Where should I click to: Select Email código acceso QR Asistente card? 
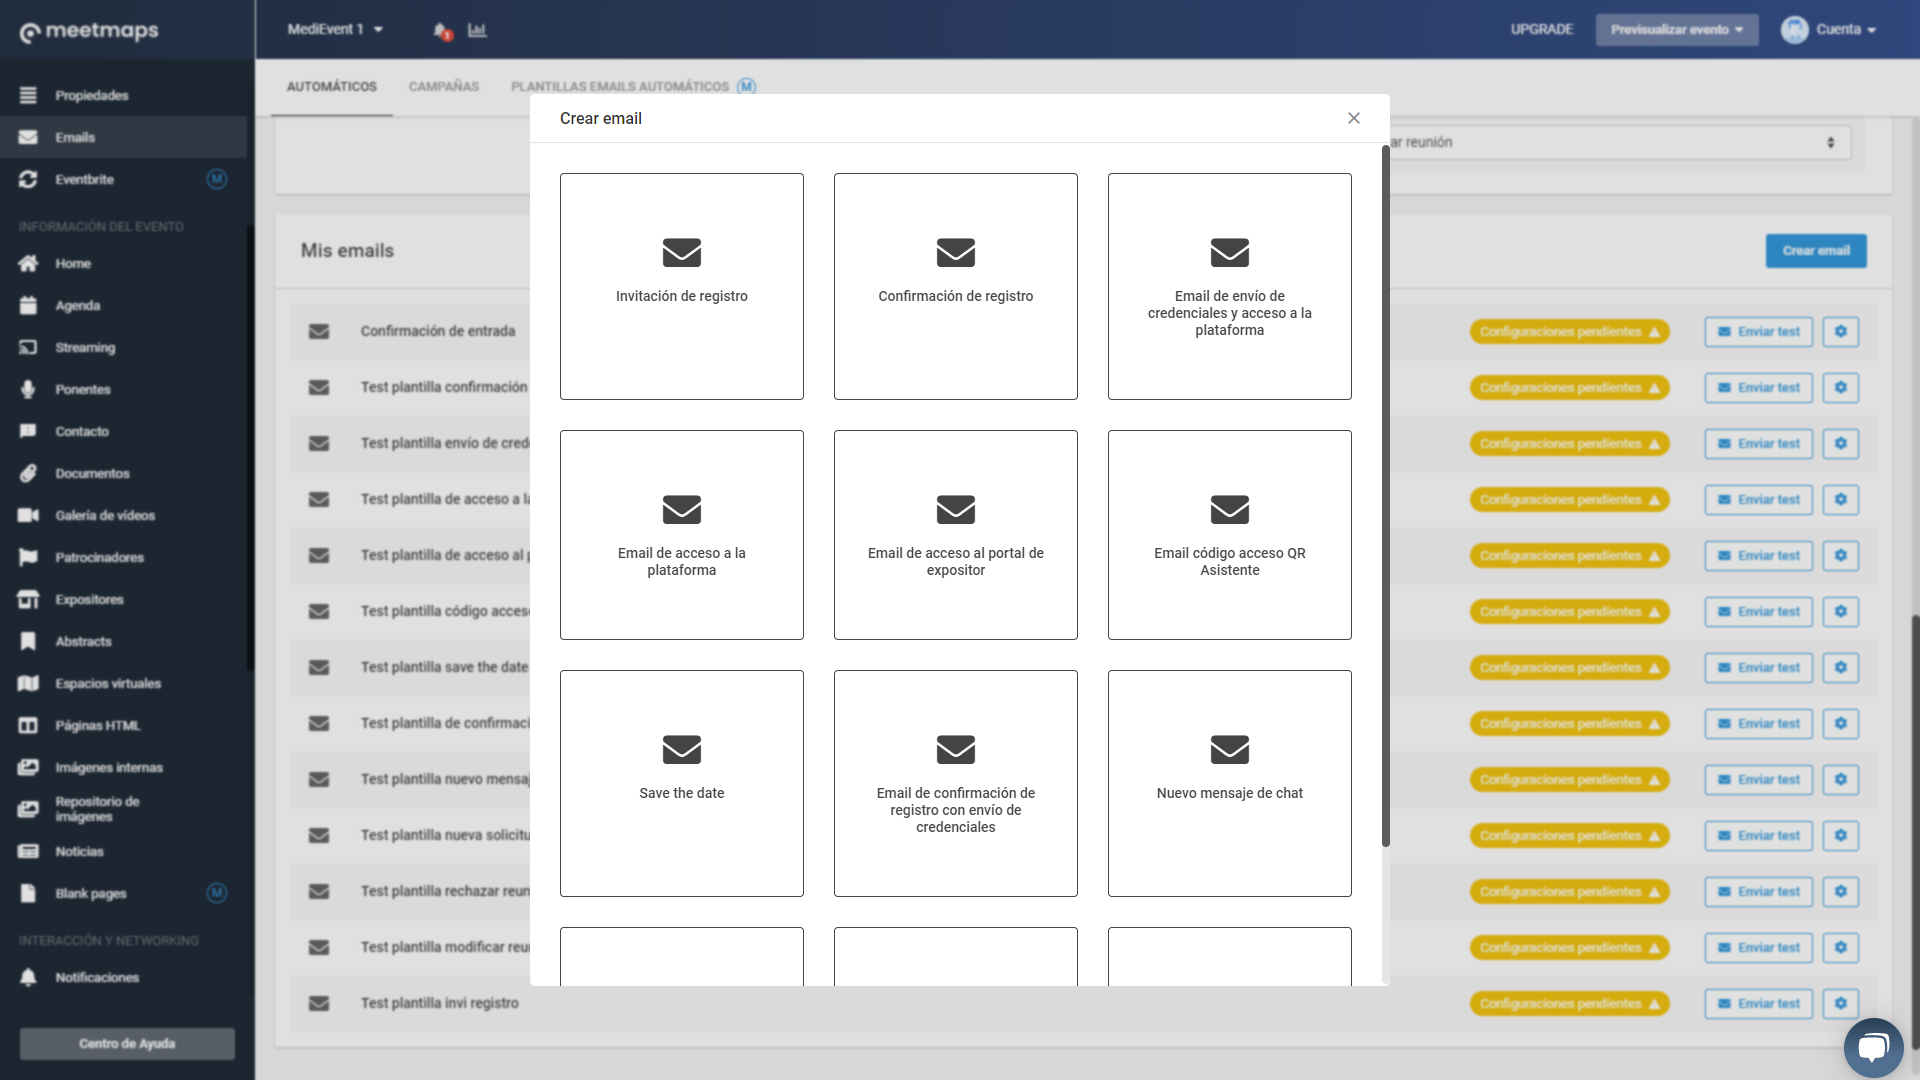[1229, 535]
